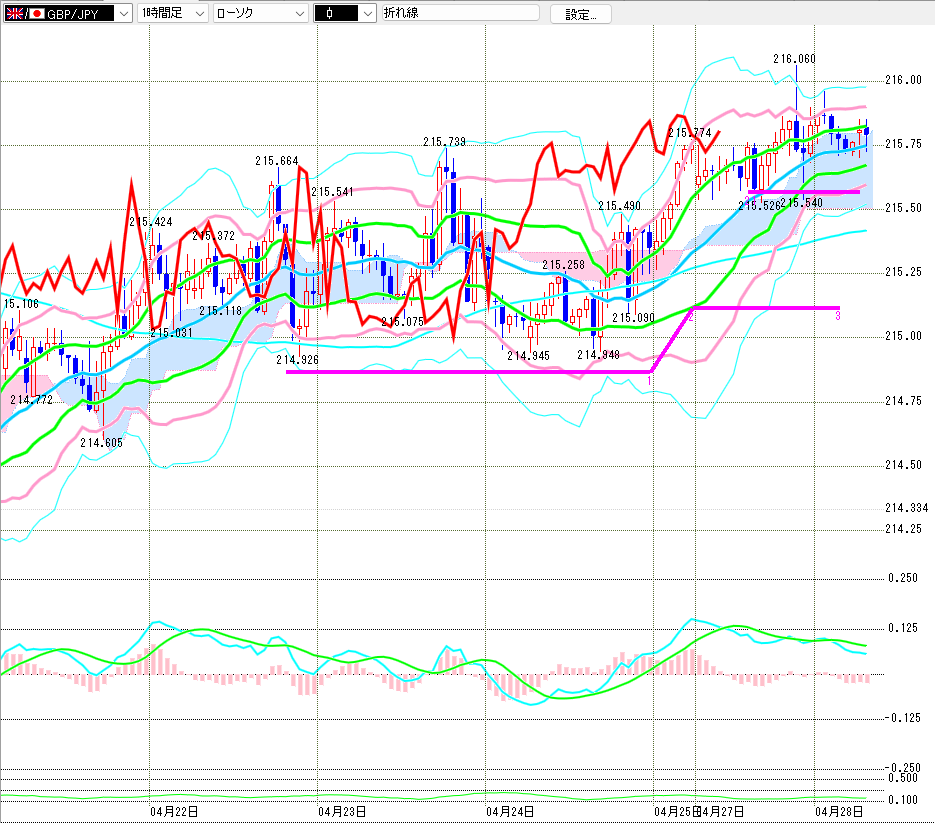Select the 04月22日 date on time axis
Image resolution: width=935 pixels, height=823 pixels.
(173, 810)
